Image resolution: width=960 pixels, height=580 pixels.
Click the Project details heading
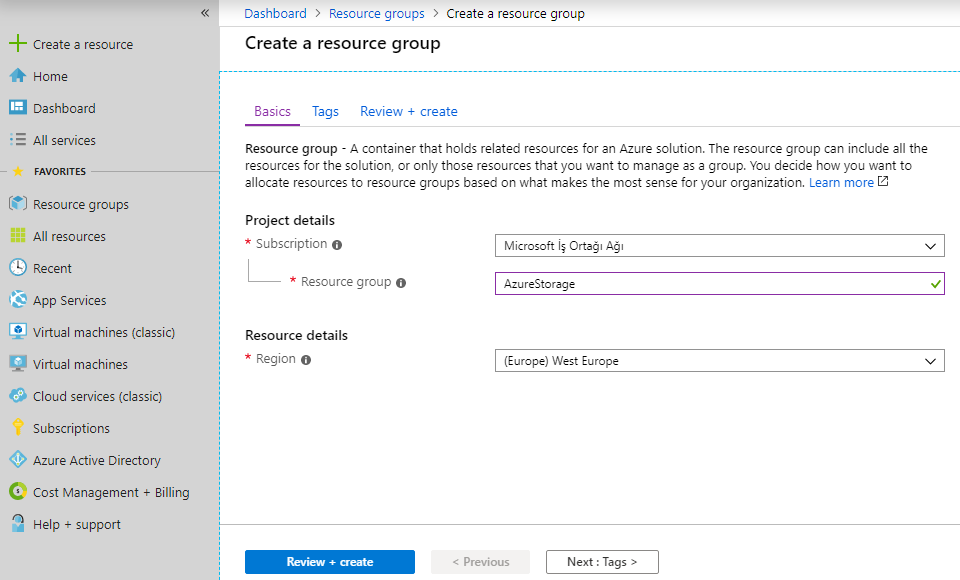[290, 220]
